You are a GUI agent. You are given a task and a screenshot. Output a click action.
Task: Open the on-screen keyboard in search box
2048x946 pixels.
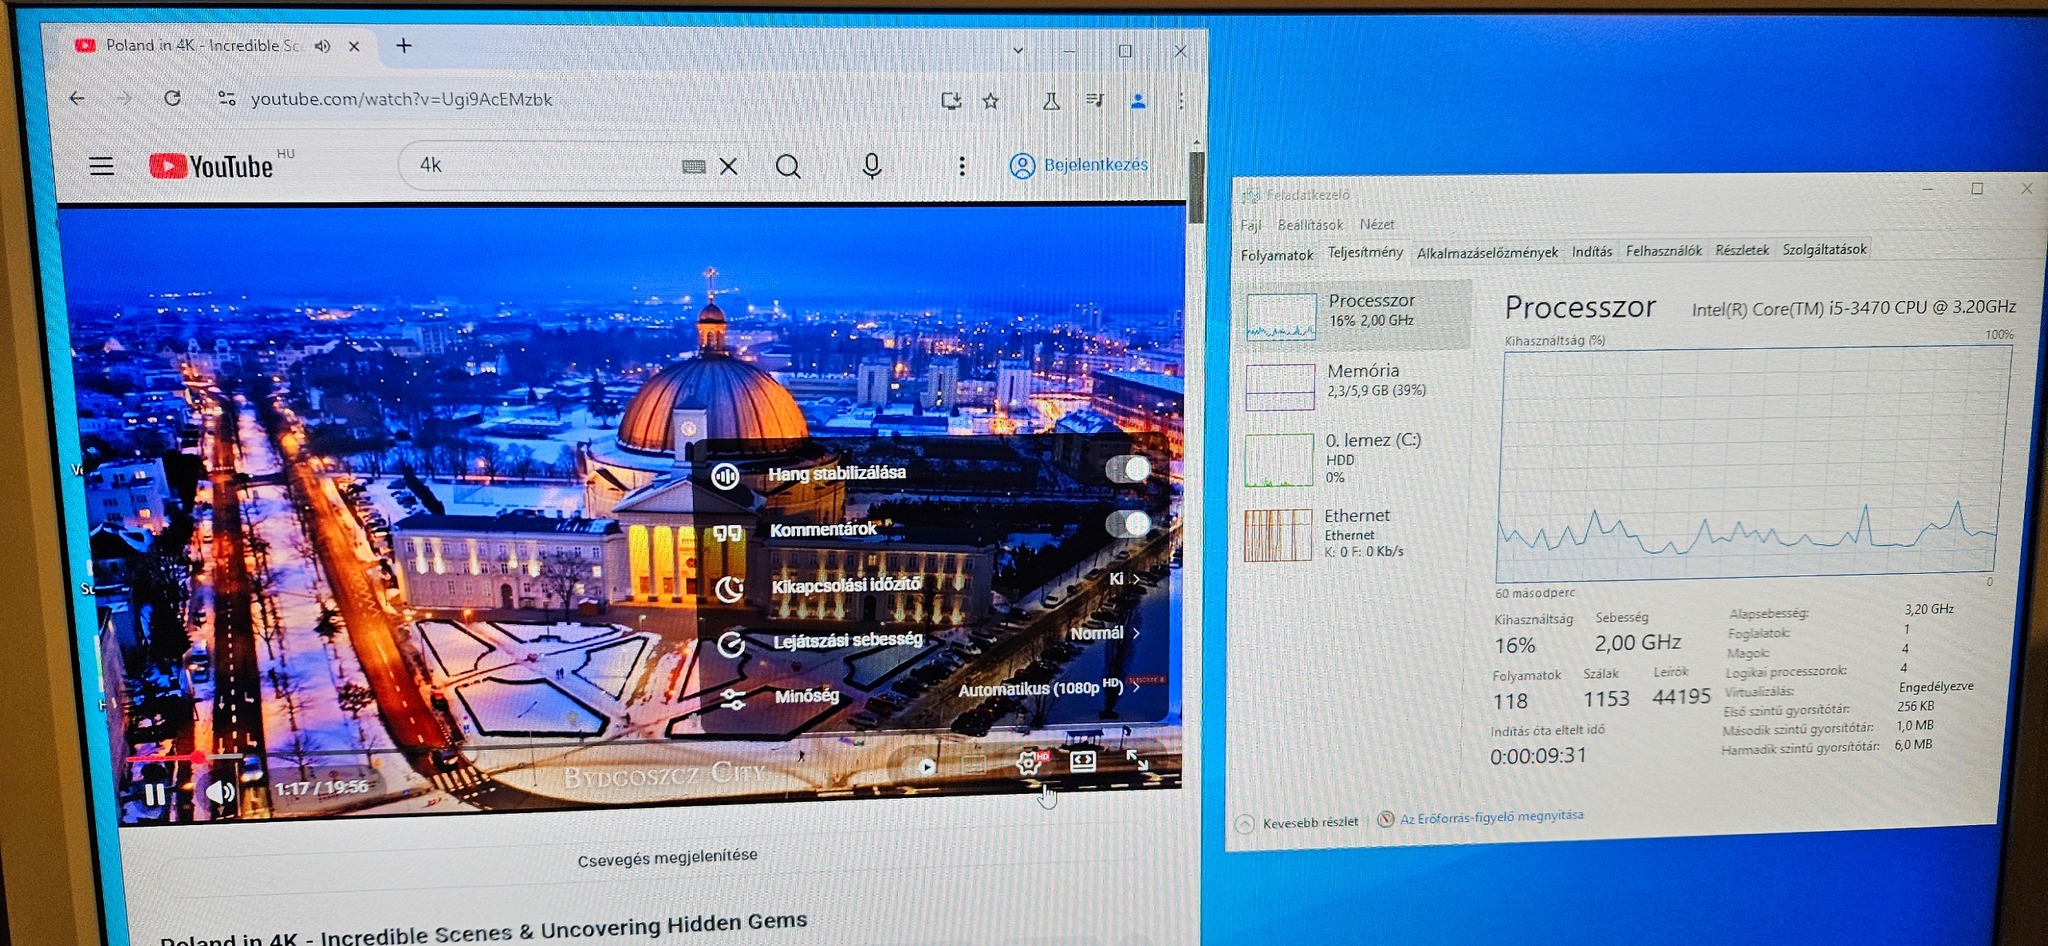tap(693, 167)
